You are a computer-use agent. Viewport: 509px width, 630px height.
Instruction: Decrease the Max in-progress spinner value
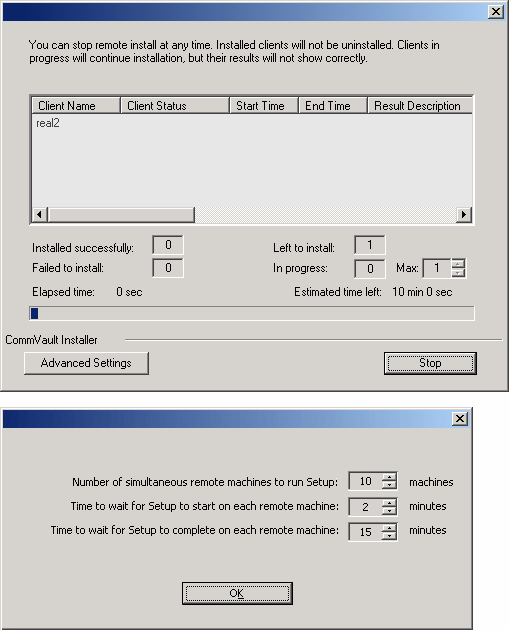pos(458,273)
